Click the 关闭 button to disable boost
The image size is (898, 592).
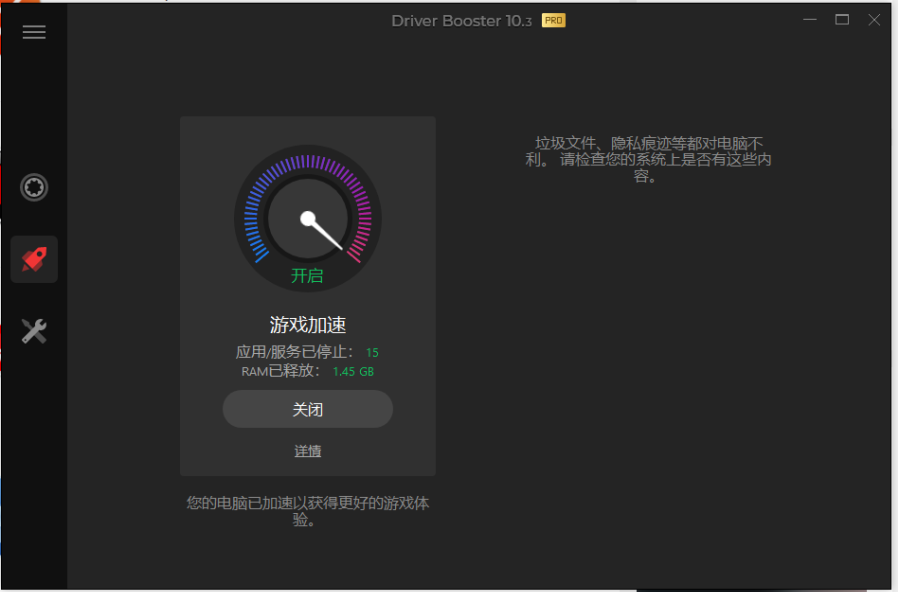coord(308,409)
